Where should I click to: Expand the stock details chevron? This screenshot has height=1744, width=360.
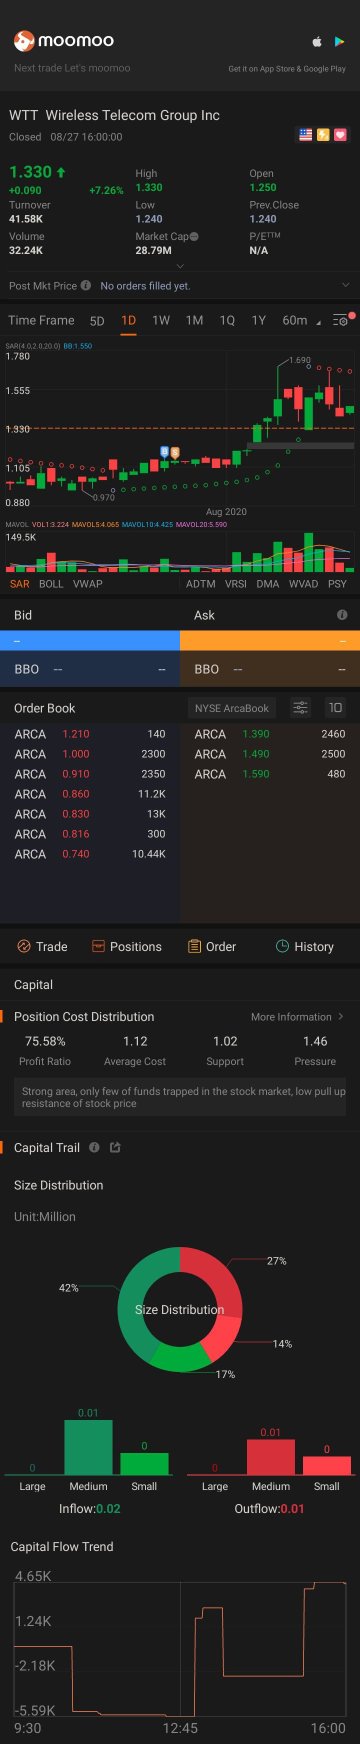click(x=180, y=266)
